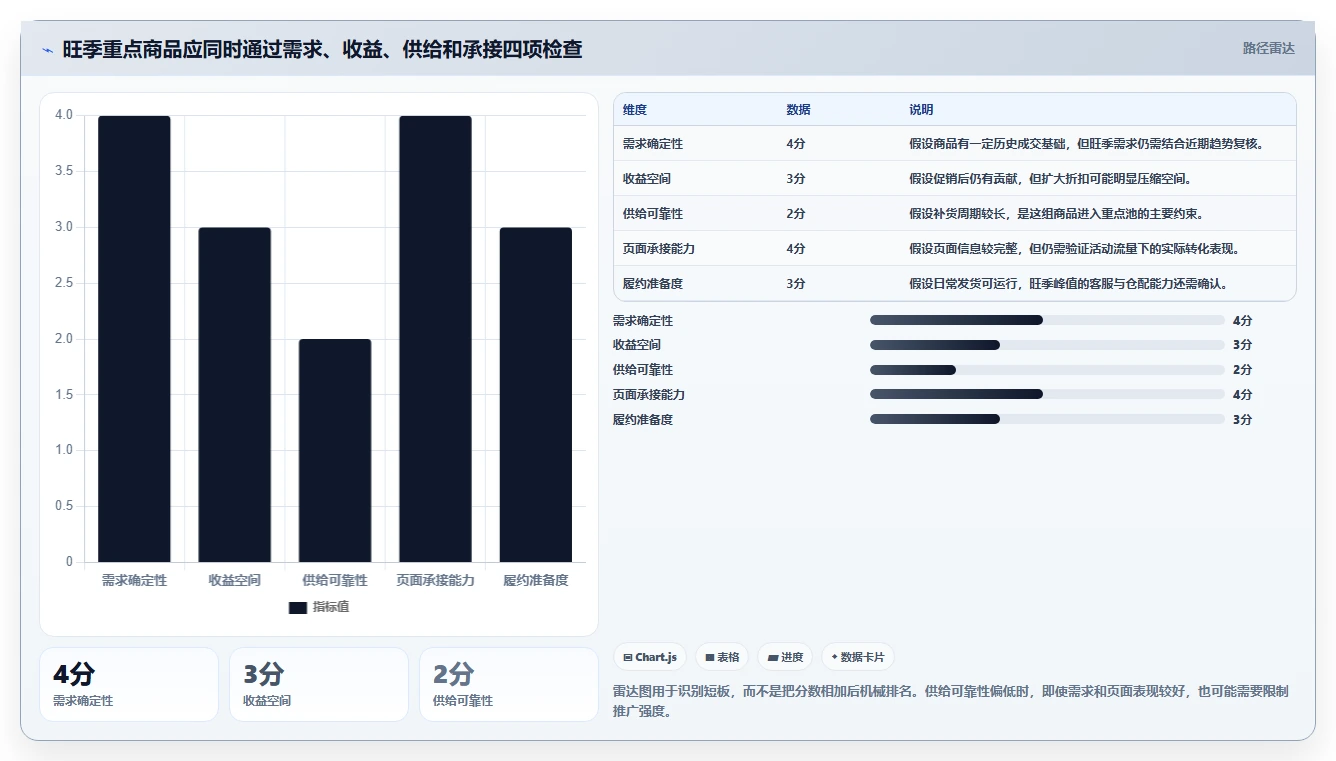Click the 页面承接能力 table row cell
1336x761 pixels.
659,249
